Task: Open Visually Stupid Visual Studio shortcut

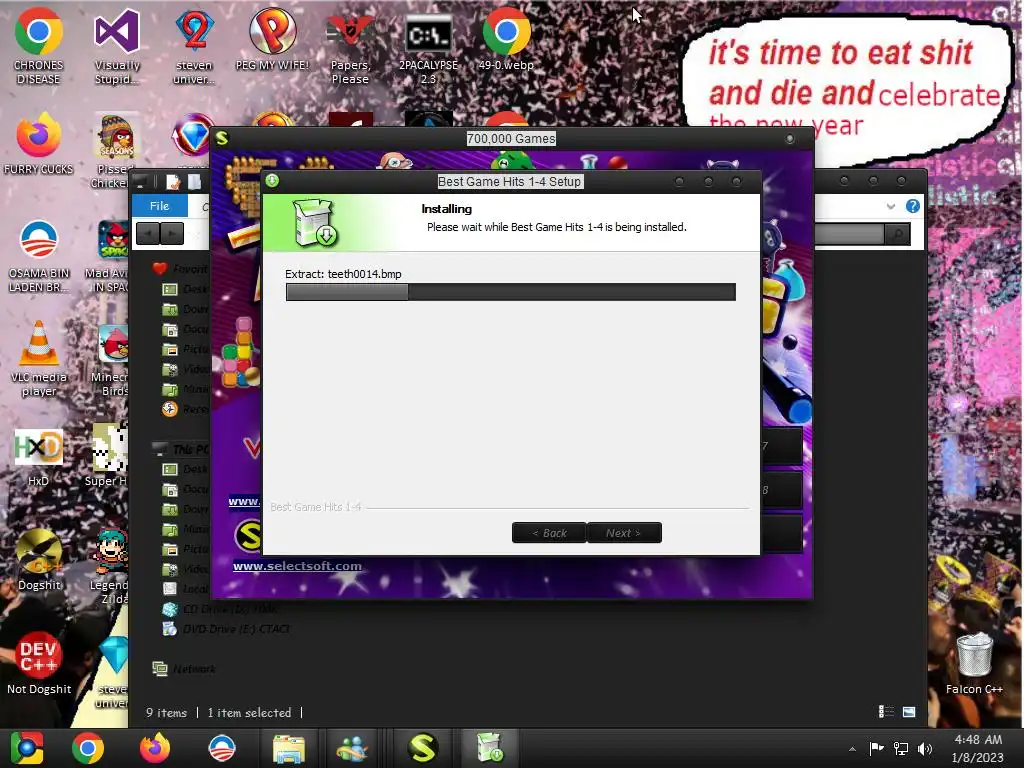Action: (x=117, y=46)
